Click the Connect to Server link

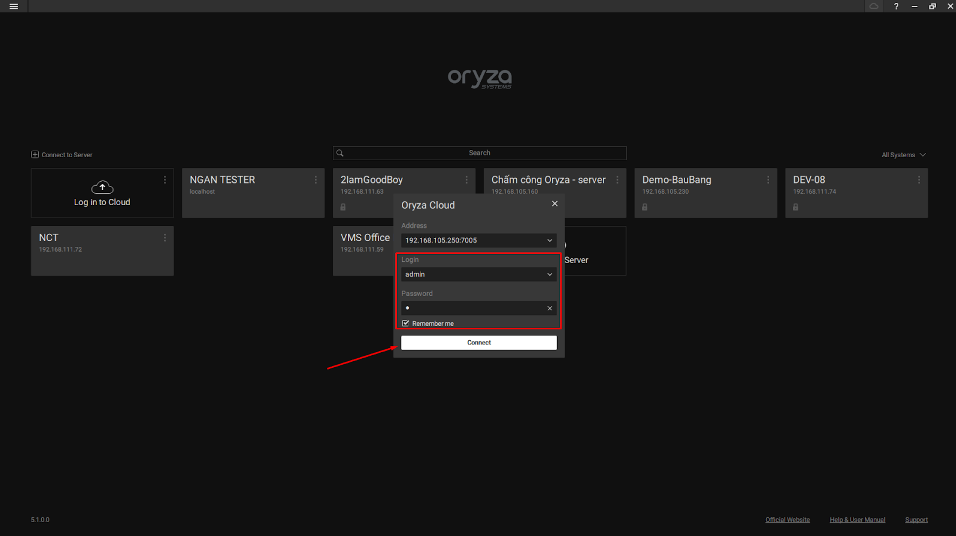tap(62, 155)
